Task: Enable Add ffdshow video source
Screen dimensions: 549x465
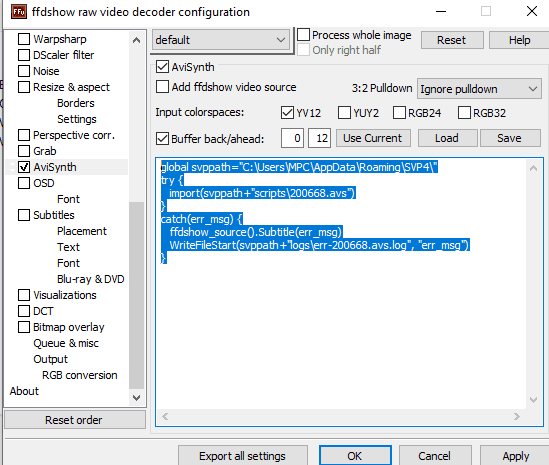Action: [162, 86]
